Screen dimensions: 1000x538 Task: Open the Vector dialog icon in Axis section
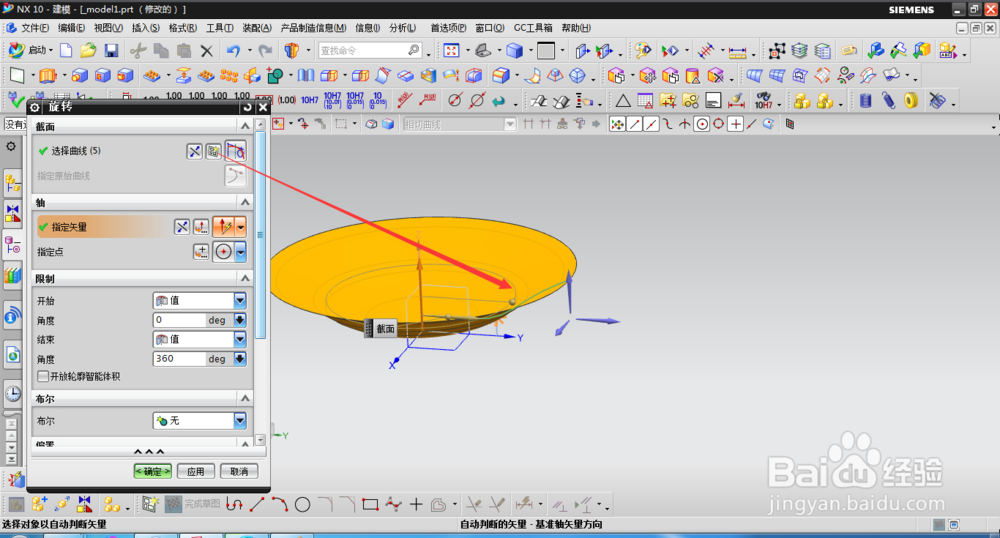point(201,227)
